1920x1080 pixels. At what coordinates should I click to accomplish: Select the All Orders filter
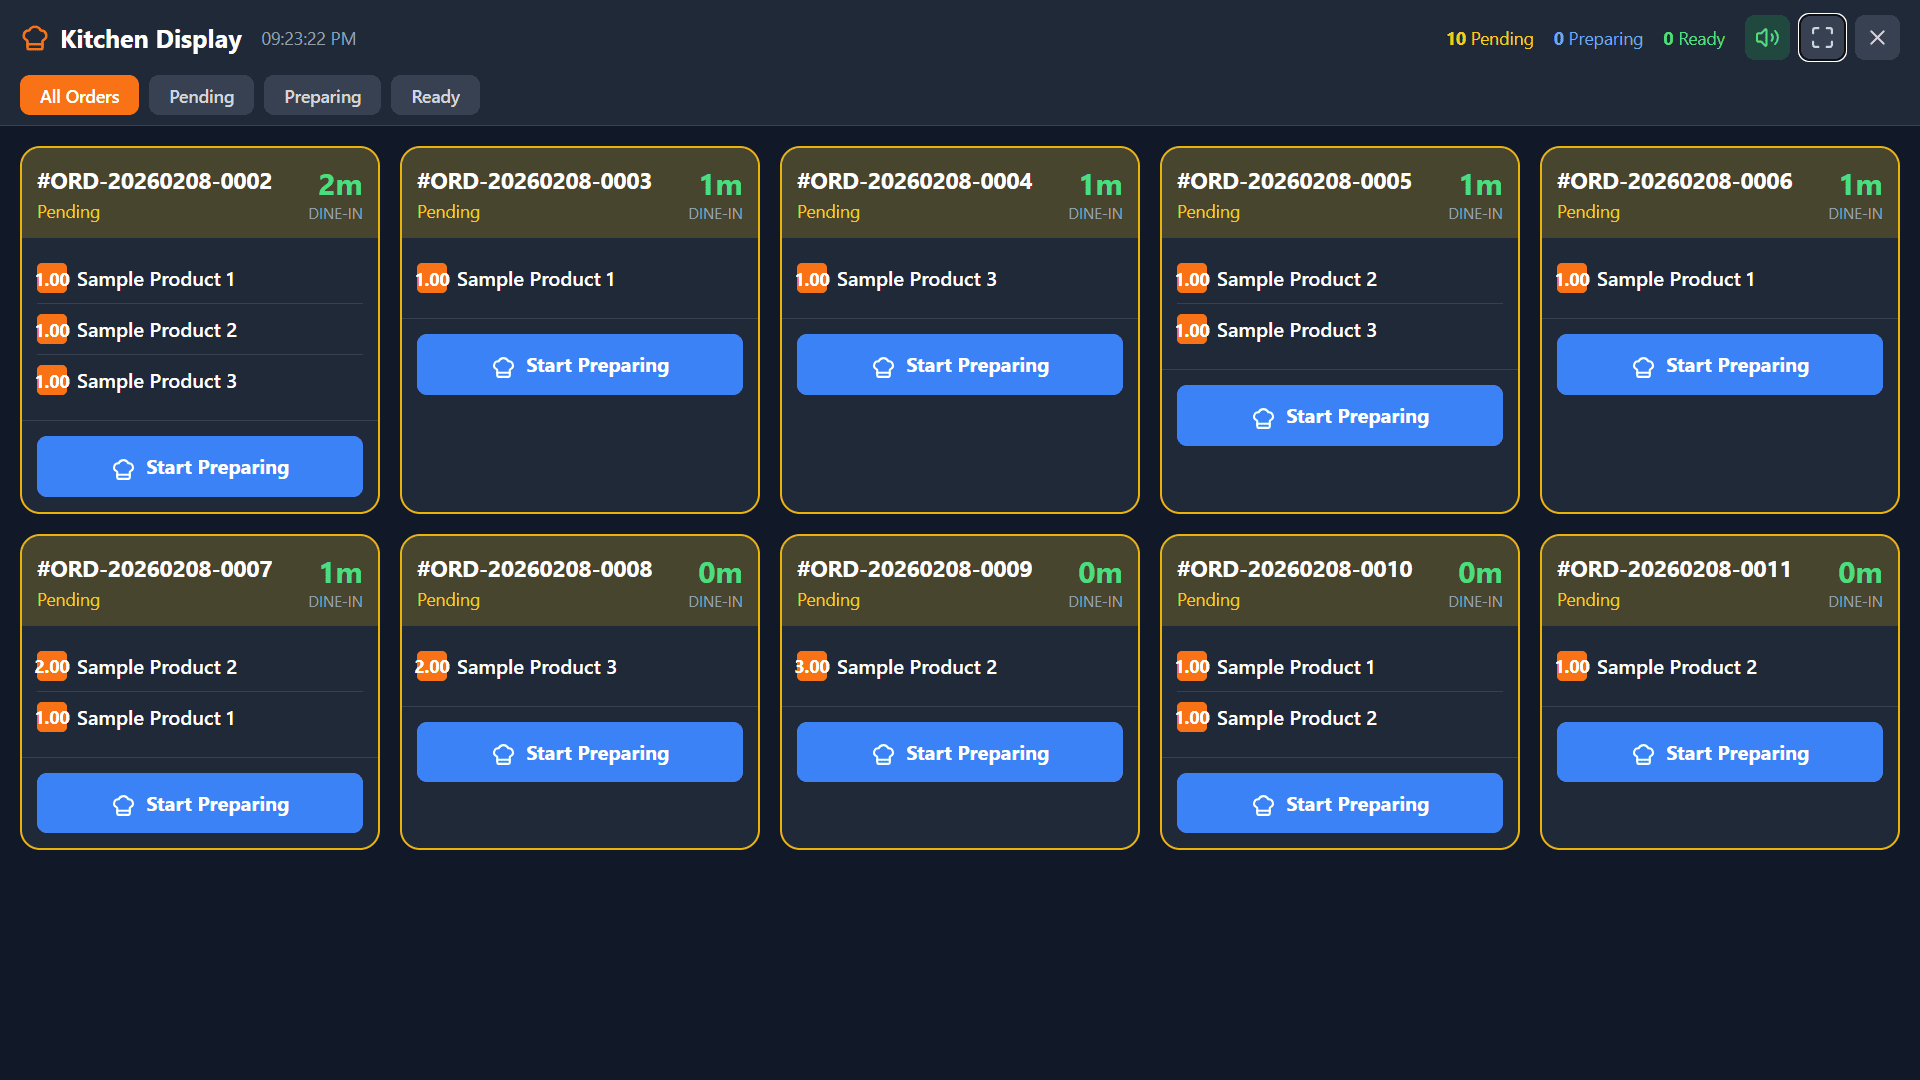[x=79, y=95]
